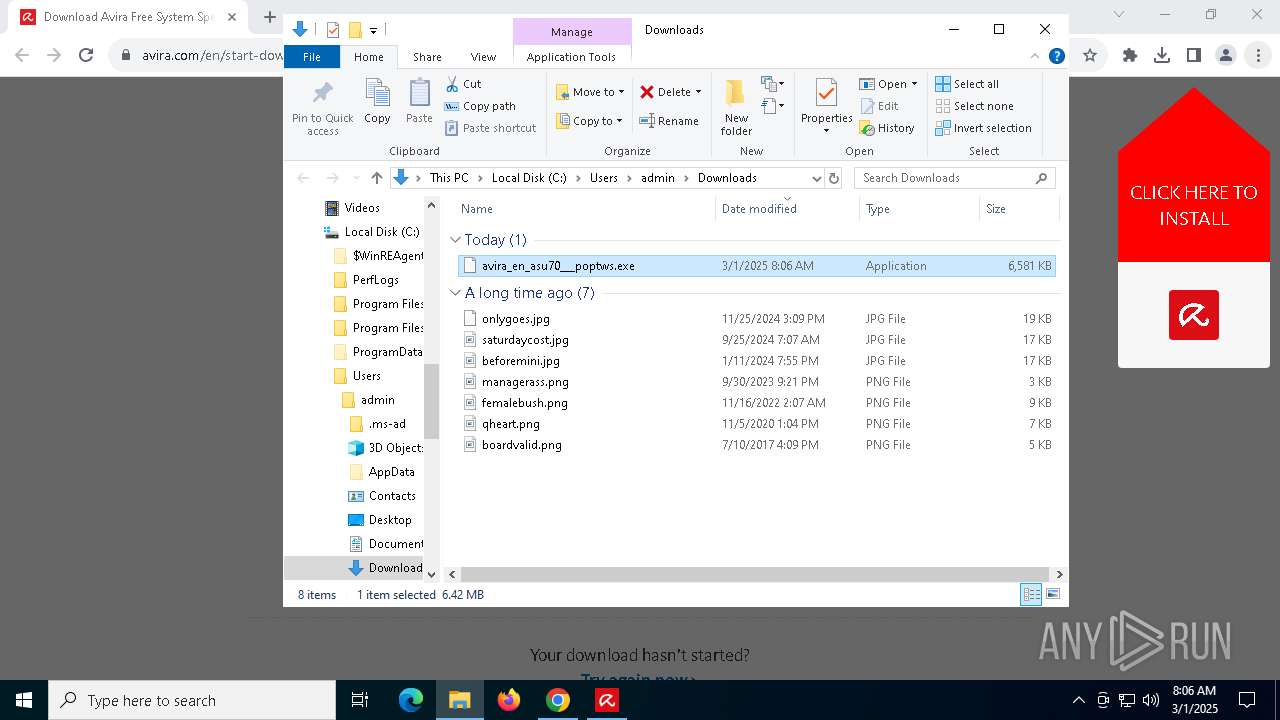The width and height of the screenshot is (1280, 720).
Task: Open the File menu tab
Action: point(312,57)
